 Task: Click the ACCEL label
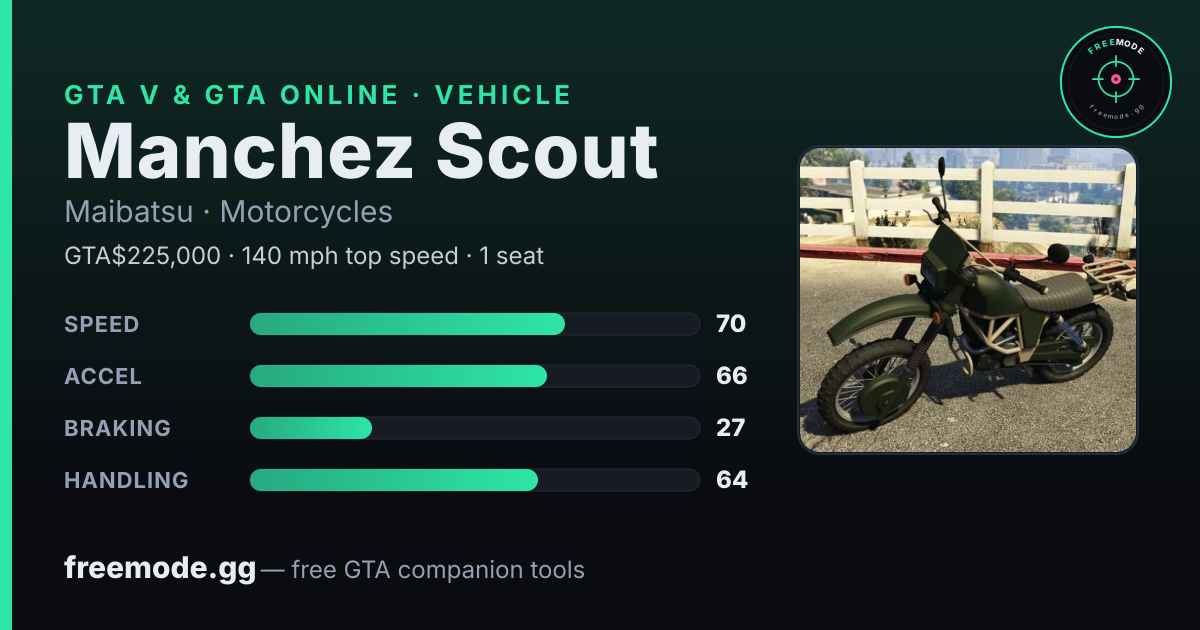coord(103,376)
